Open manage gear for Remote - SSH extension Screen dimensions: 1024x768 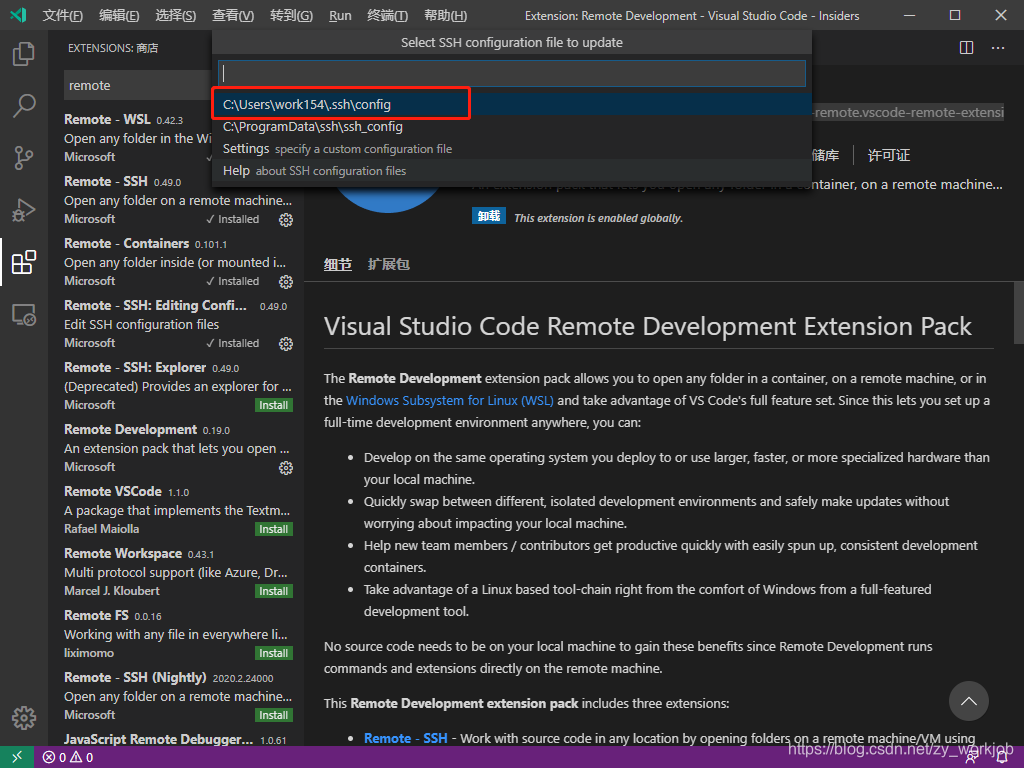pyautogui.click(x=286, y=220)
